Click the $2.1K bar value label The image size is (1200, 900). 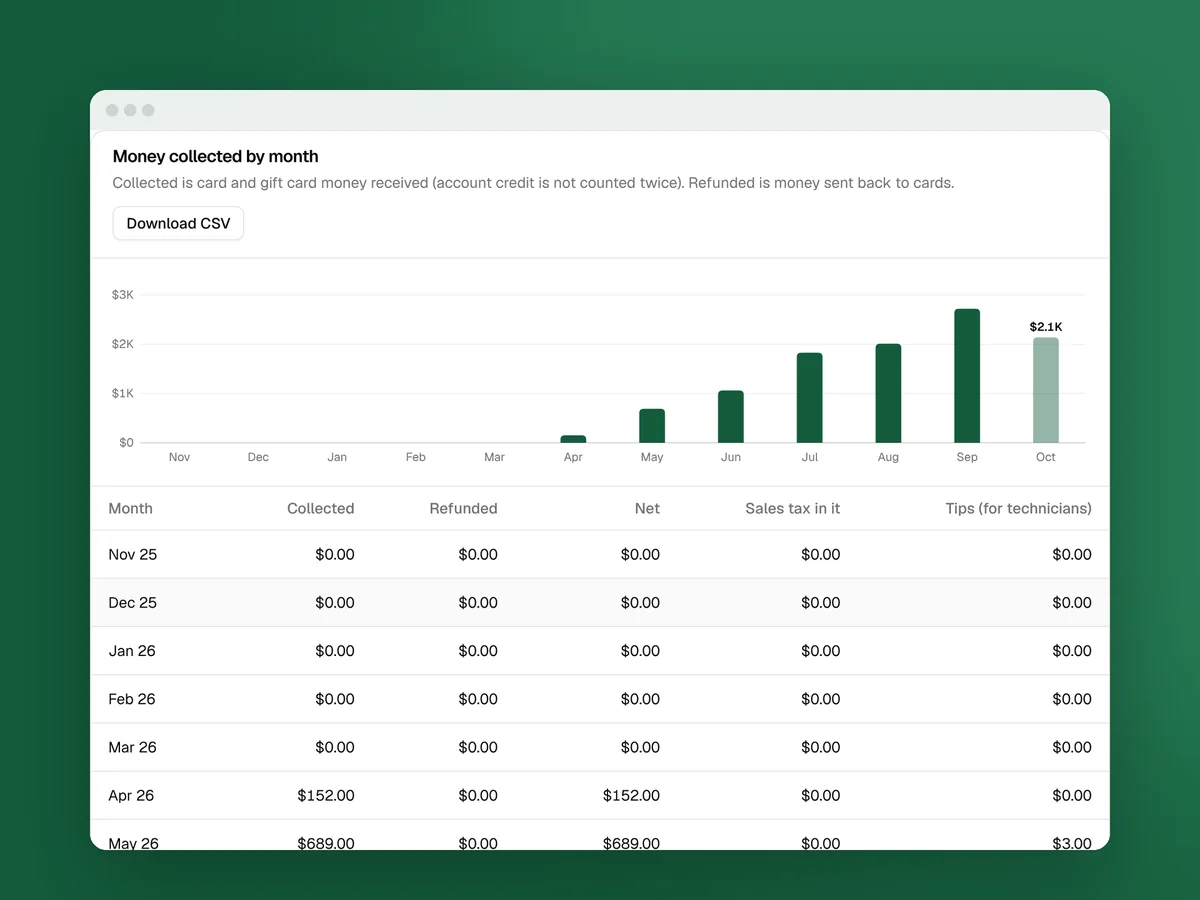point(1046,327)
